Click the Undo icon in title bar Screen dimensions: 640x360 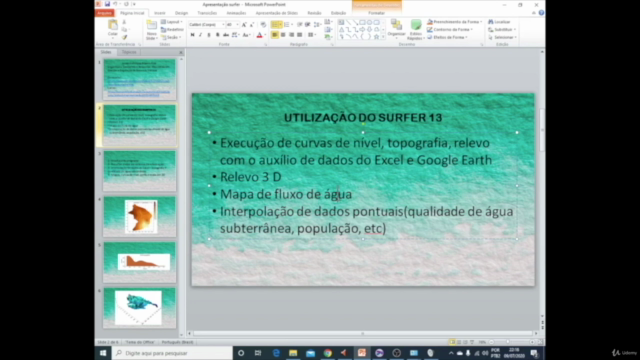[x=116, y=4]
